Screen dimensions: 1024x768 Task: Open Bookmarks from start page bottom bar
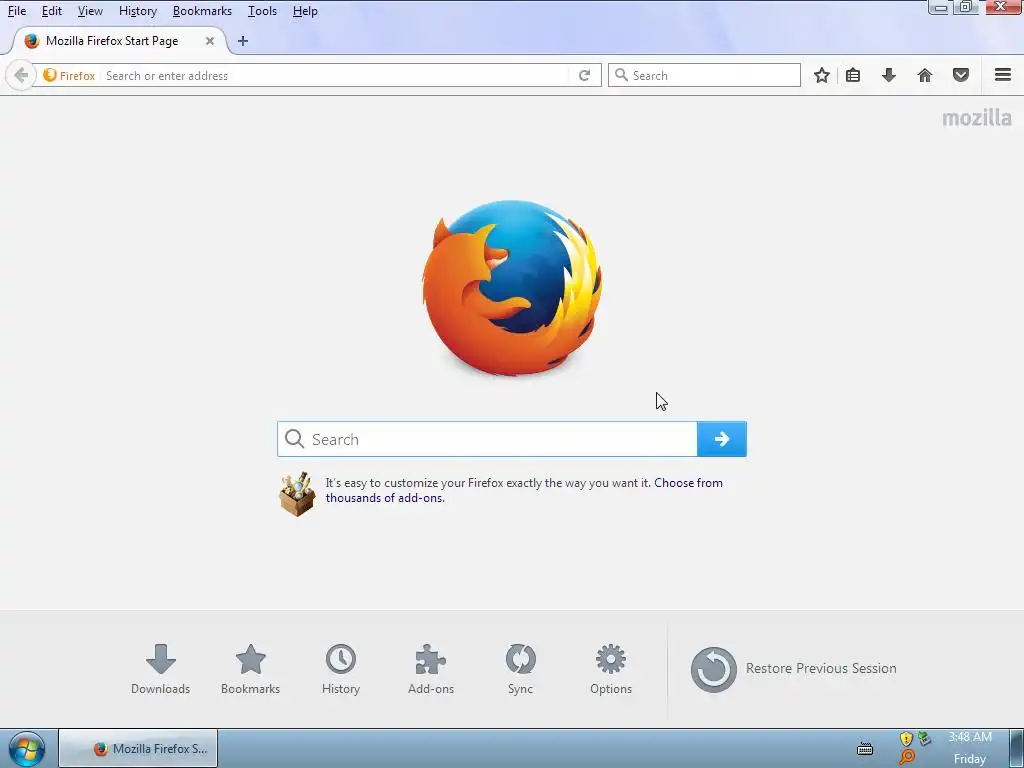click(250, 669)
